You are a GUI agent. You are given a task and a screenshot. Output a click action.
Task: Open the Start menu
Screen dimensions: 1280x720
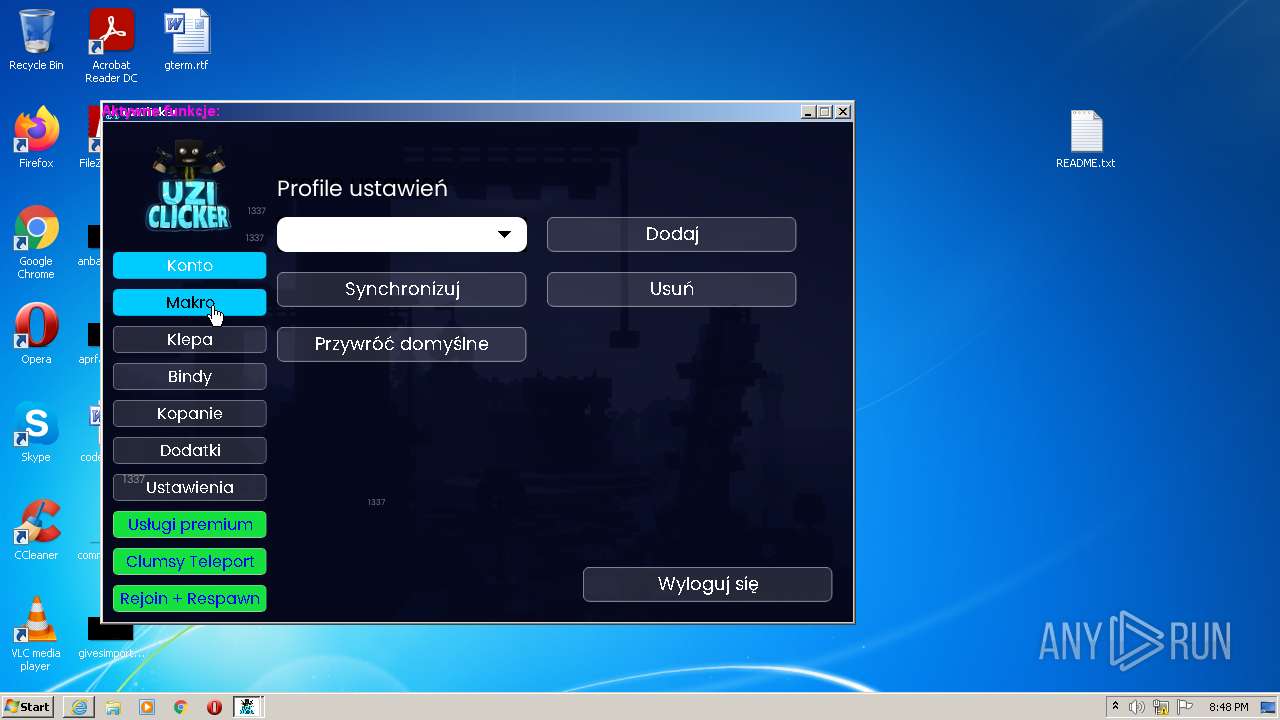point(28,706)
